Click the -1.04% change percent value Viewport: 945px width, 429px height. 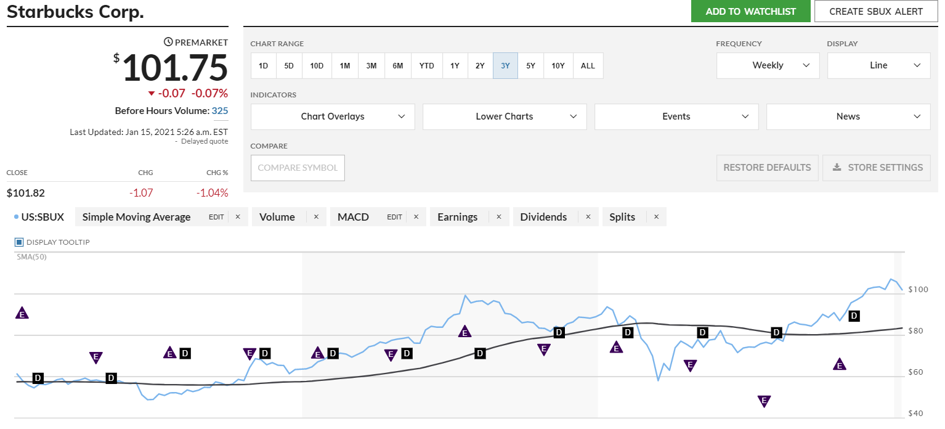tap(212, 193)
